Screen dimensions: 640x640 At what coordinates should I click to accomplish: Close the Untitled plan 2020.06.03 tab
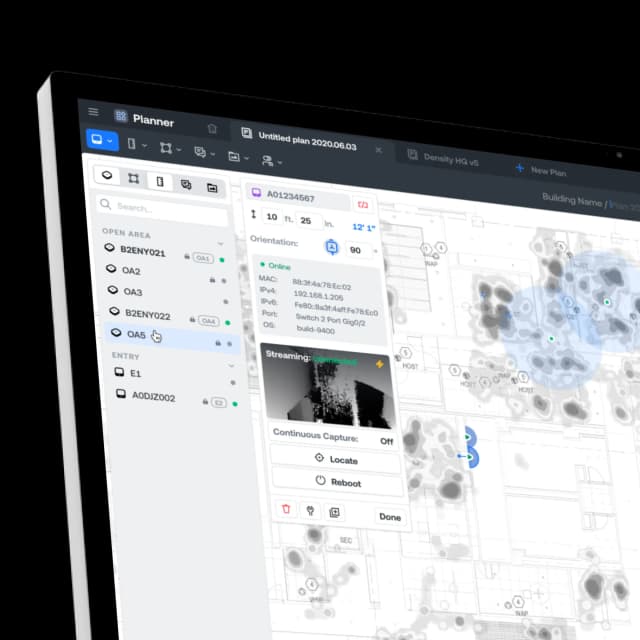379,150
